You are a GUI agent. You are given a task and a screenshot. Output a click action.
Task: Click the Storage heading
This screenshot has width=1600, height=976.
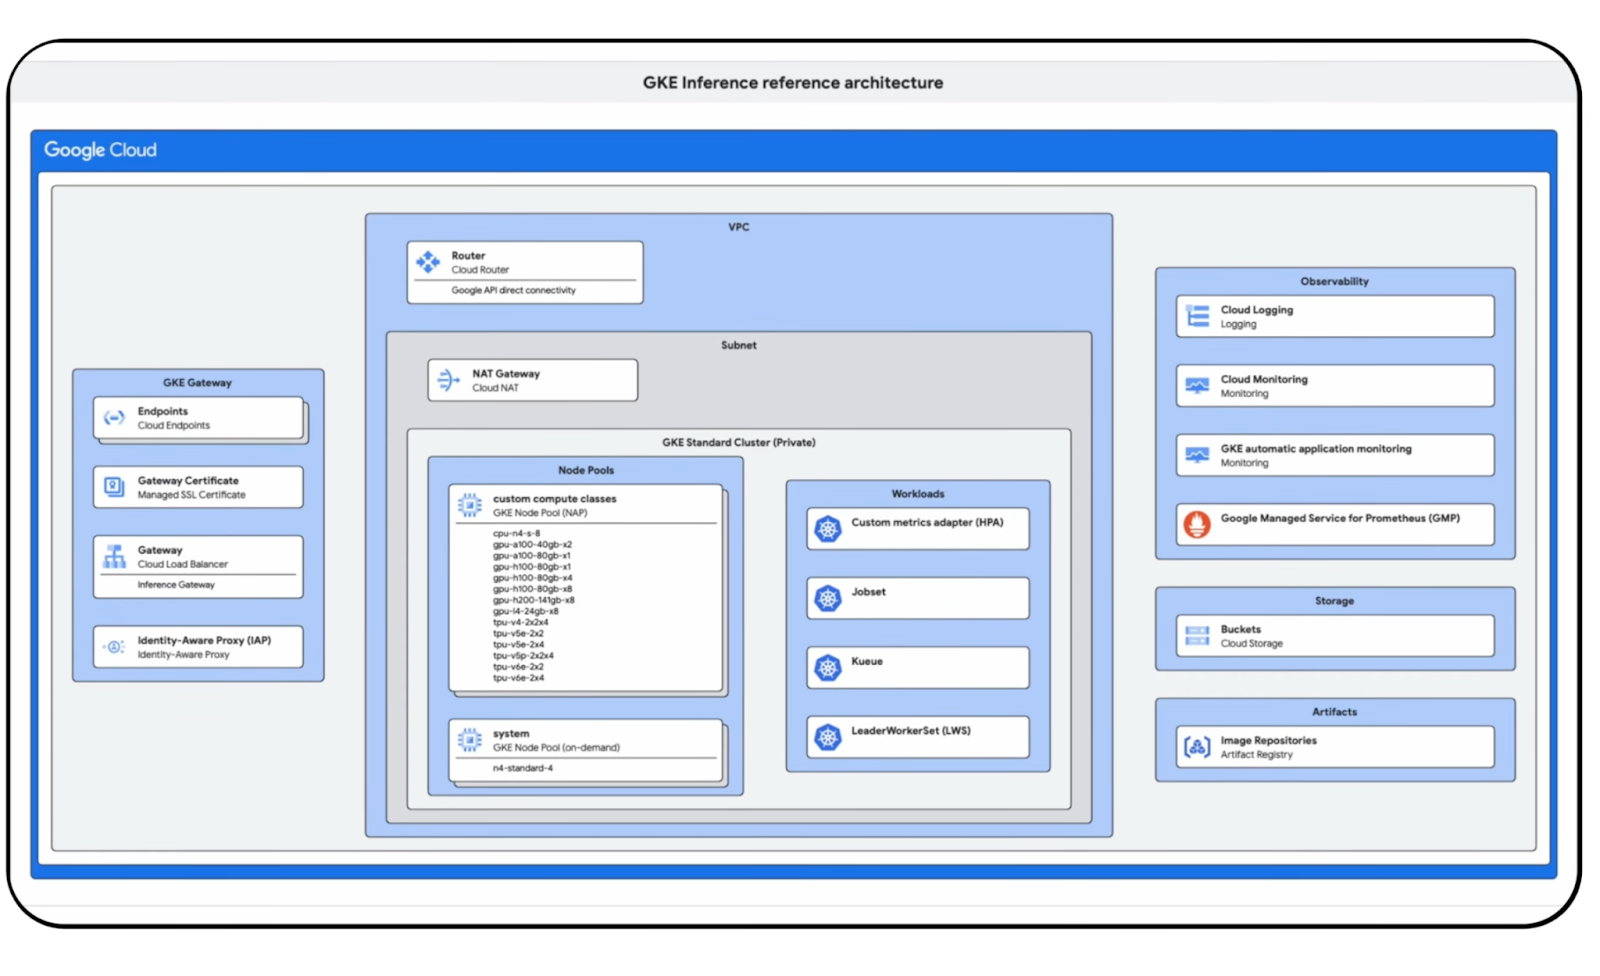pyautogui.click(x=1335, y=601)
